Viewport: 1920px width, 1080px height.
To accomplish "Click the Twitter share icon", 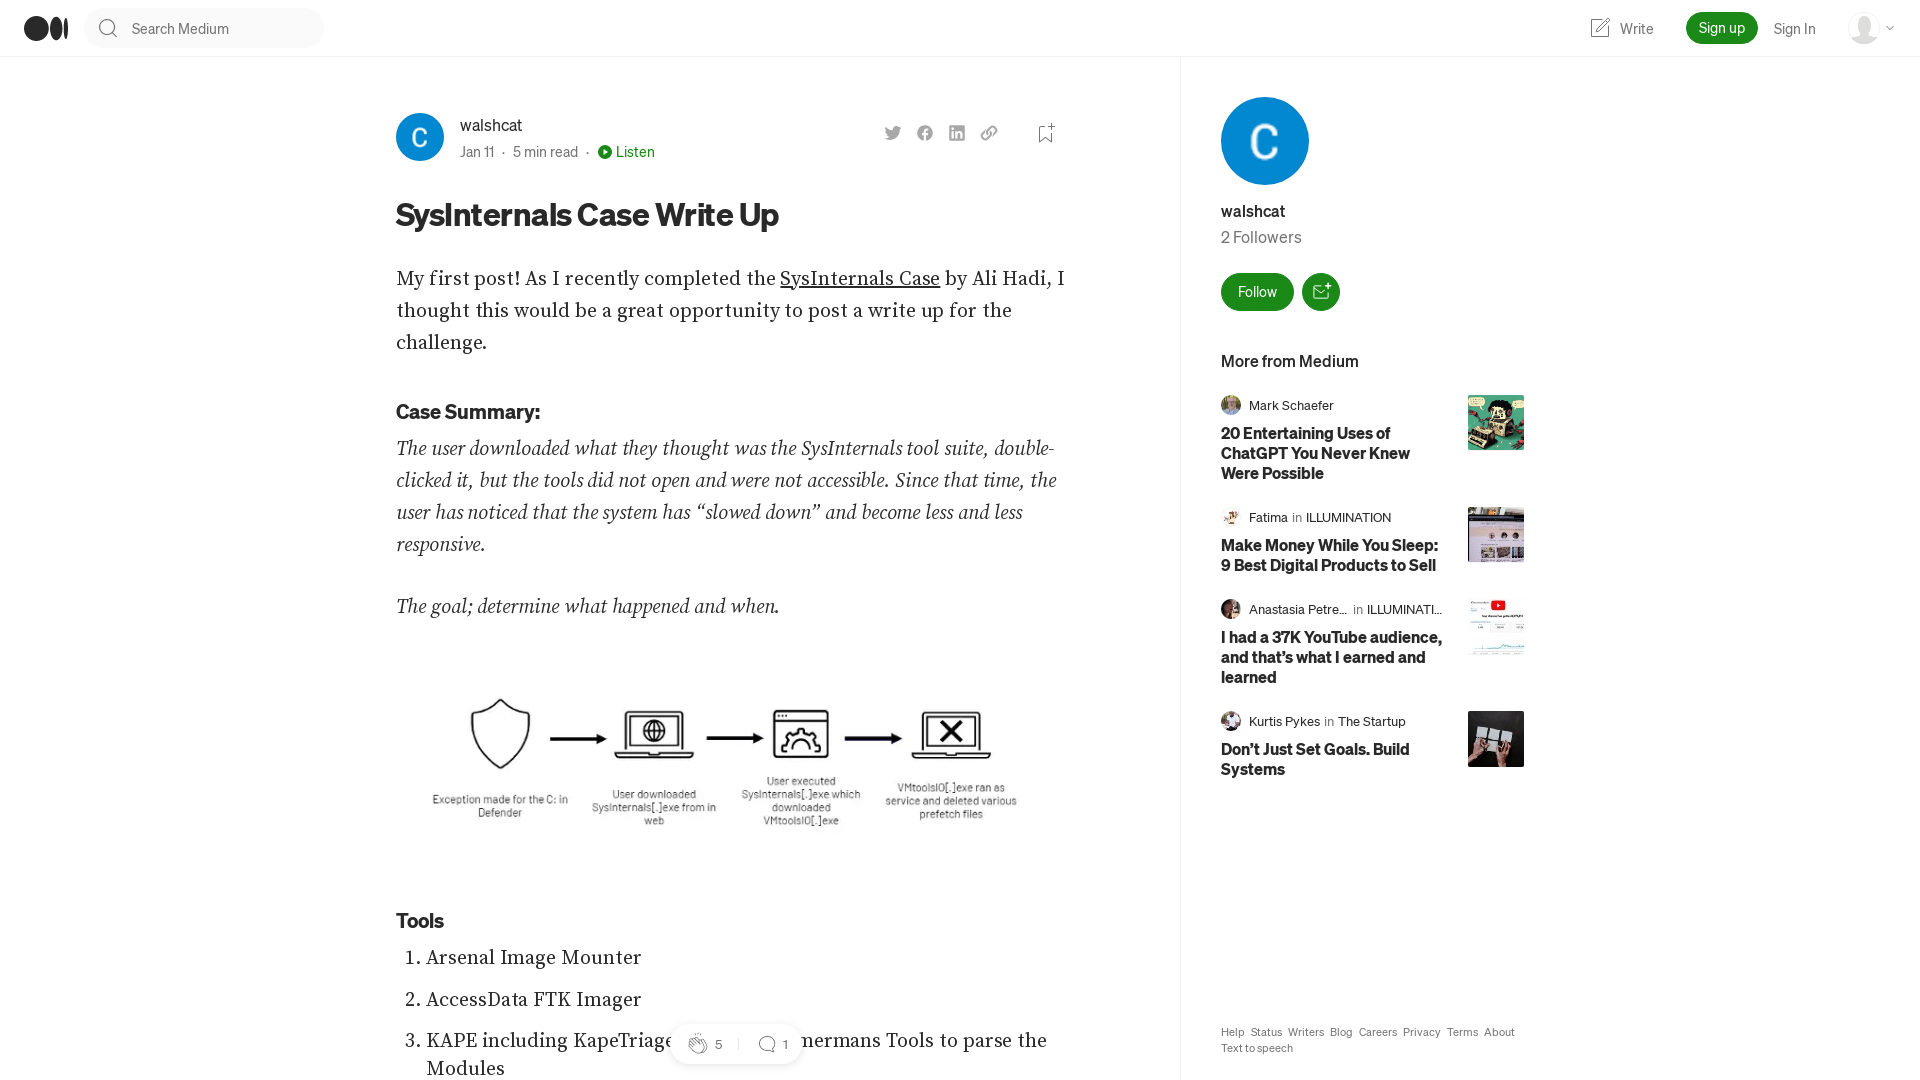I will [x=893, y=132].
